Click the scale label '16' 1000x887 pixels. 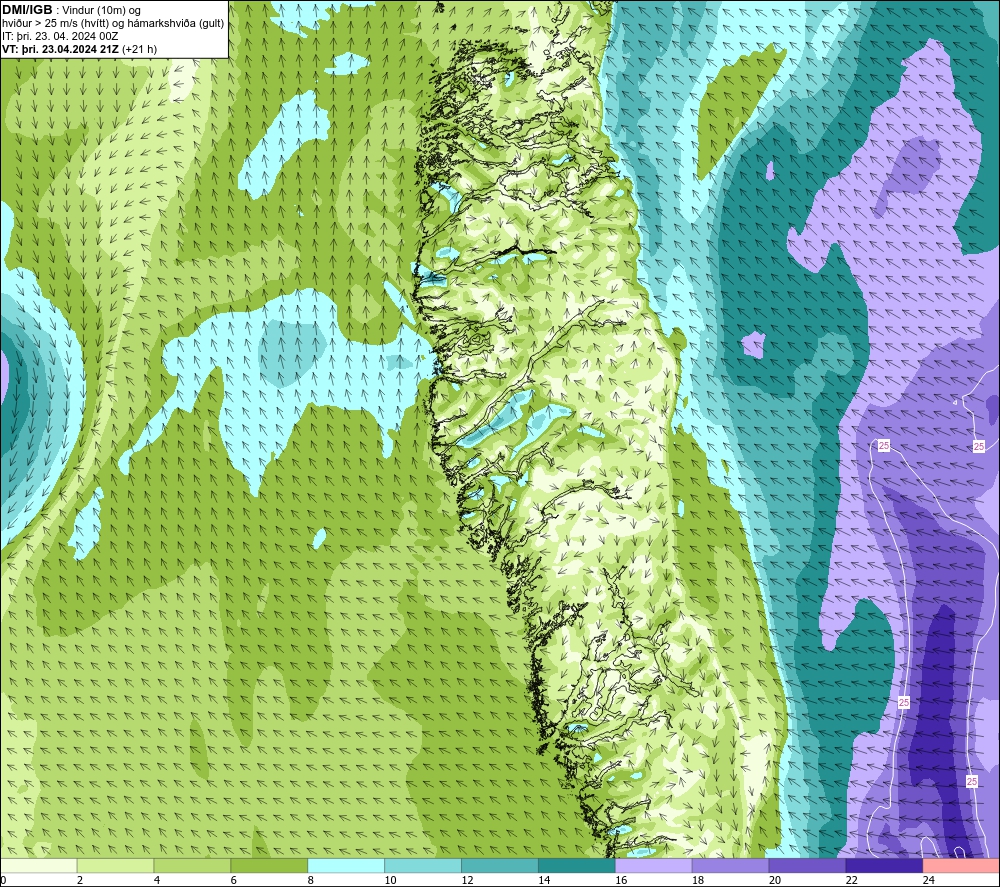click(621, 880)
